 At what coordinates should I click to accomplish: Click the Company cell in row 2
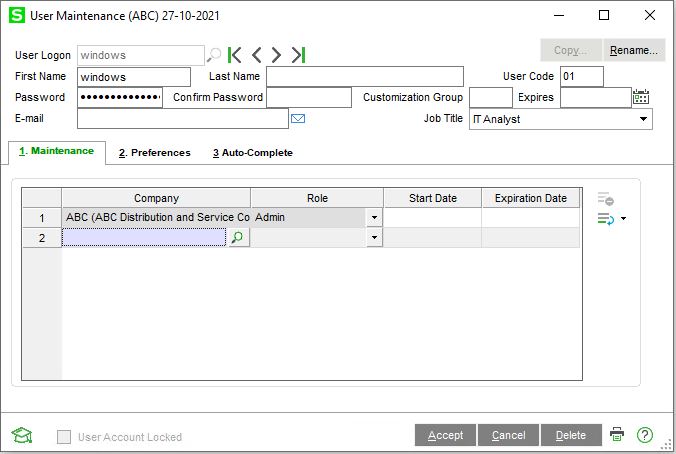pyautogui.click(x=144, y=237)
